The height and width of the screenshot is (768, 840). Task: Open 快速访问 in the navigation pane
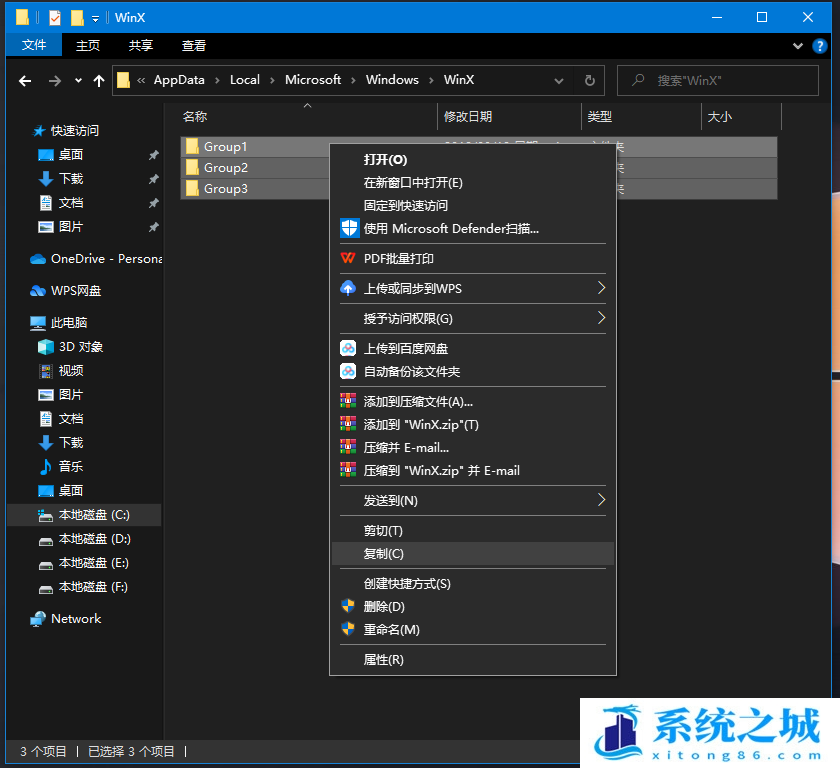point(74,131)
